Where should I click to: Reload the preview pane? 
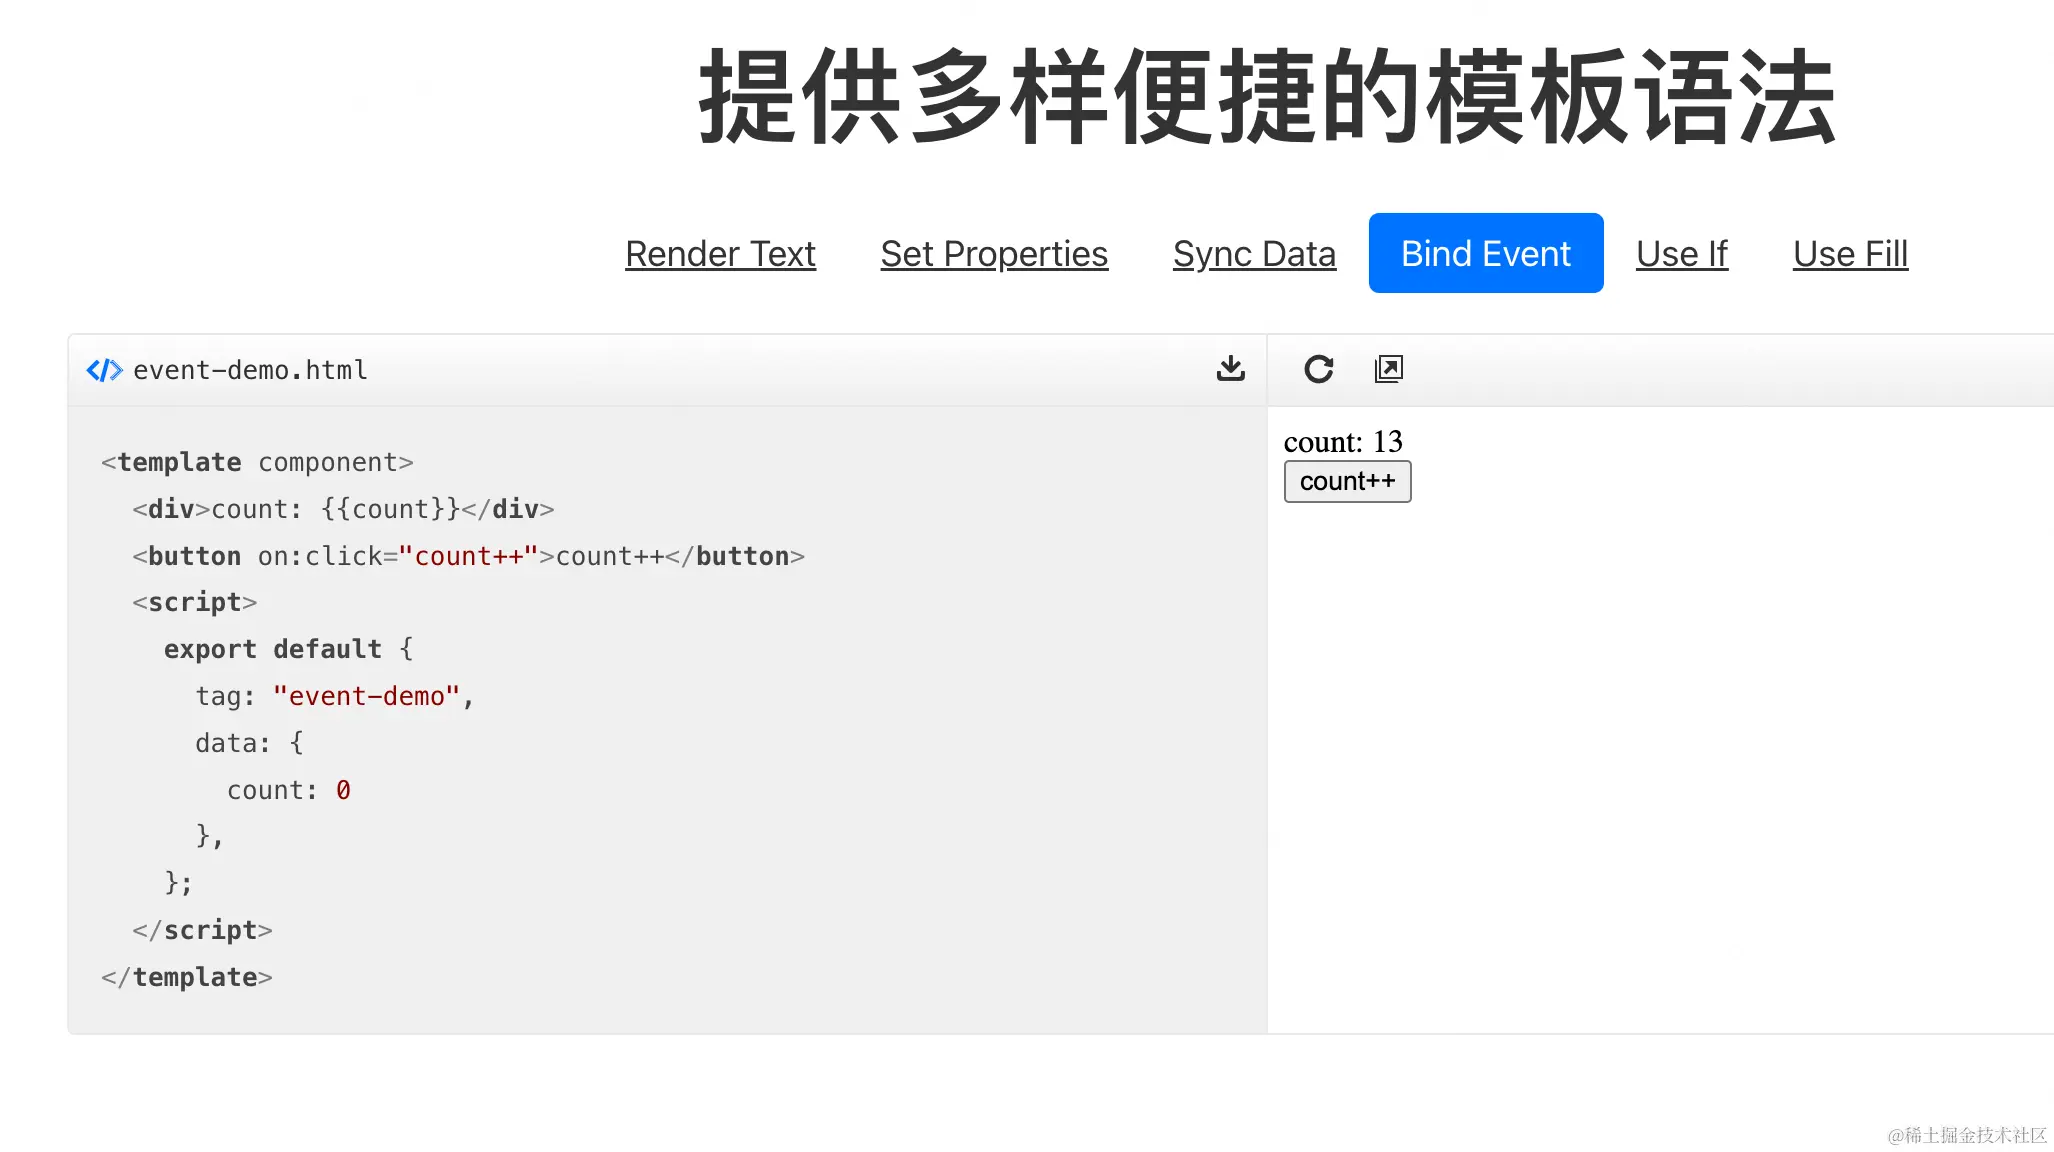point(1319,369)
